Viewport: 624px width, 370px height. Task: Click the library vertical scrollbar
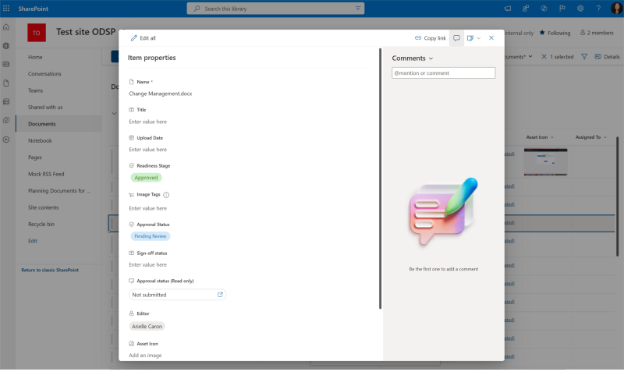tap(617, 197)
